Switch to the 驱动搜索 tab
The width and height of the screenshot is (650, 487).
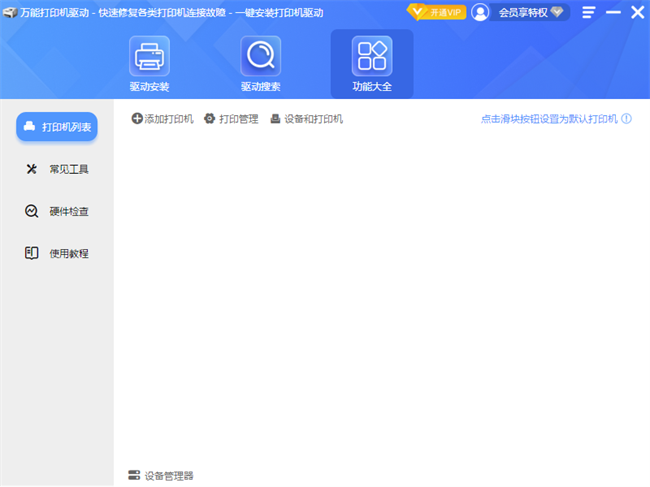(x=260, y=63)
